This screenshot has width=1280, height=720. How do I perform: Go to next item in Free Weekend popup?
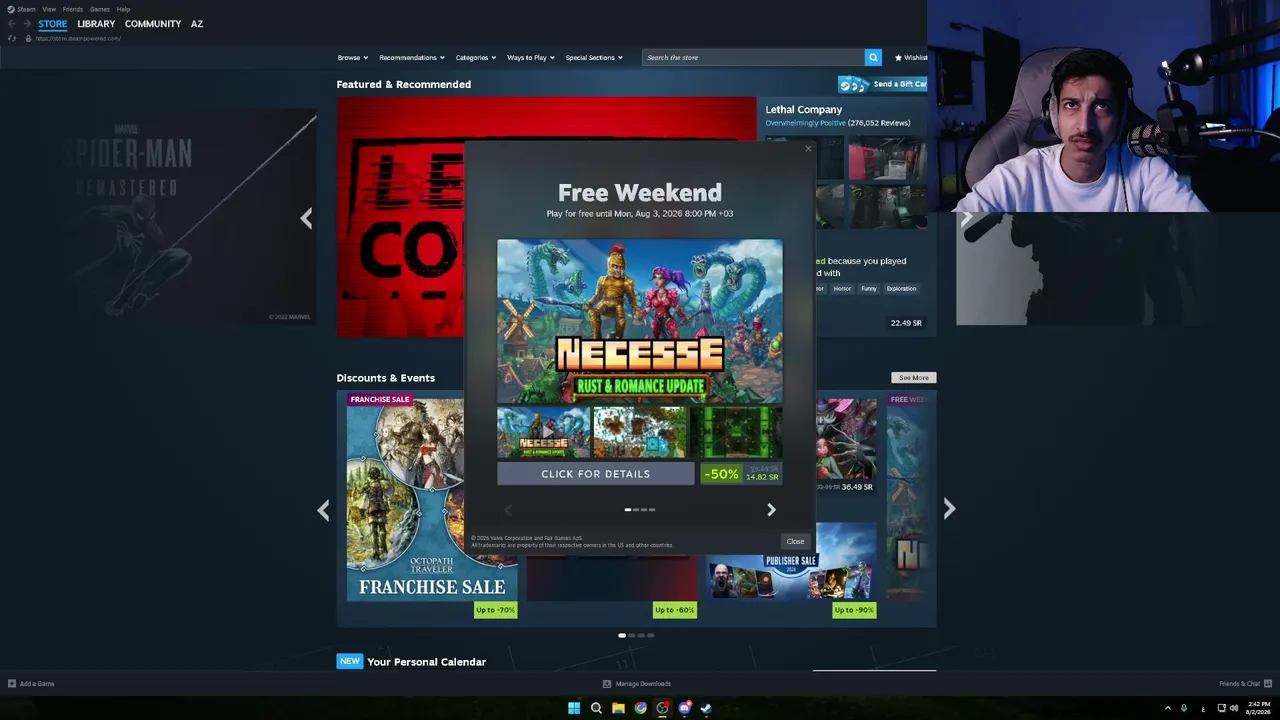(x=771, y=510)
